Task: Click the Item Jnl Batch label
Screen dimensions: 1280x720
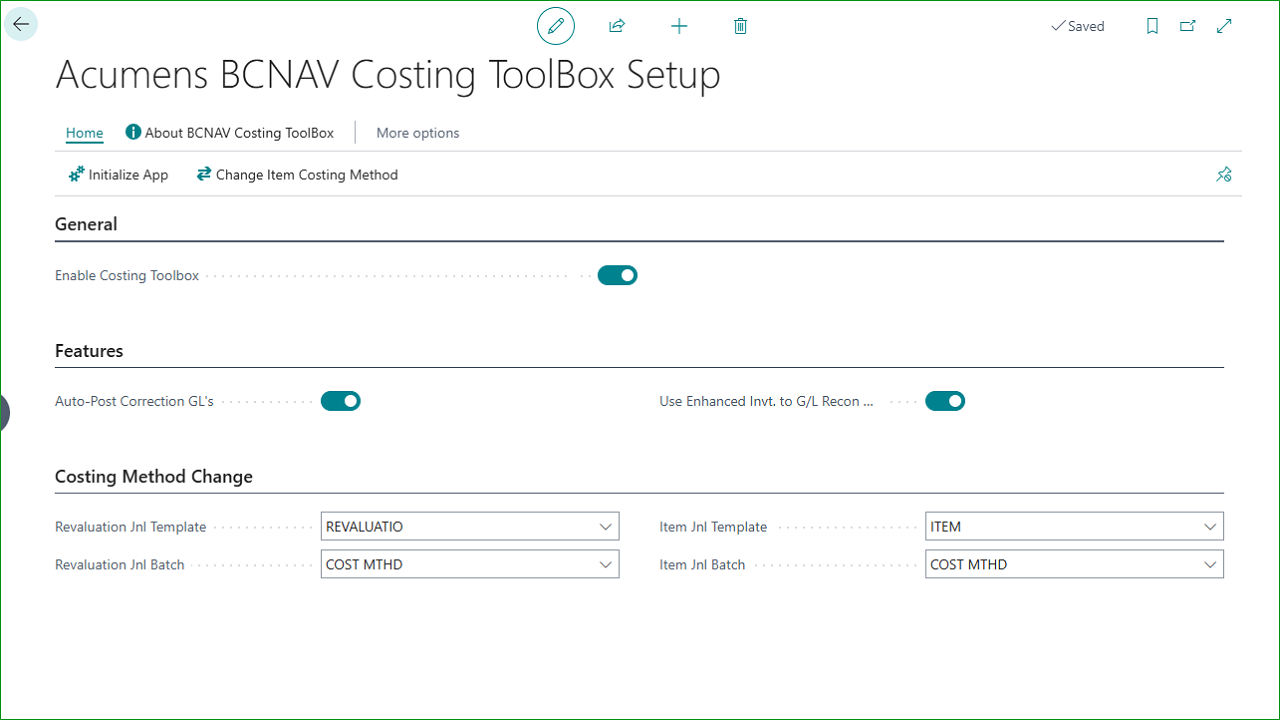Action: coord(702,565)
